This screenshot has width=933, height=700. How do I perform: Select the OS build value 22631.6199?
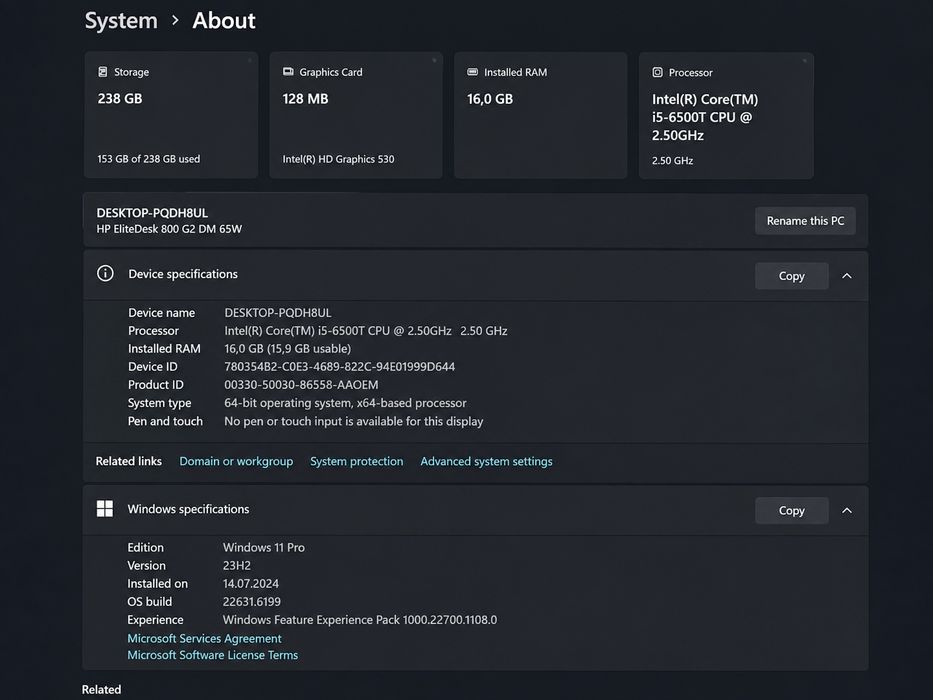click(252, 602)
